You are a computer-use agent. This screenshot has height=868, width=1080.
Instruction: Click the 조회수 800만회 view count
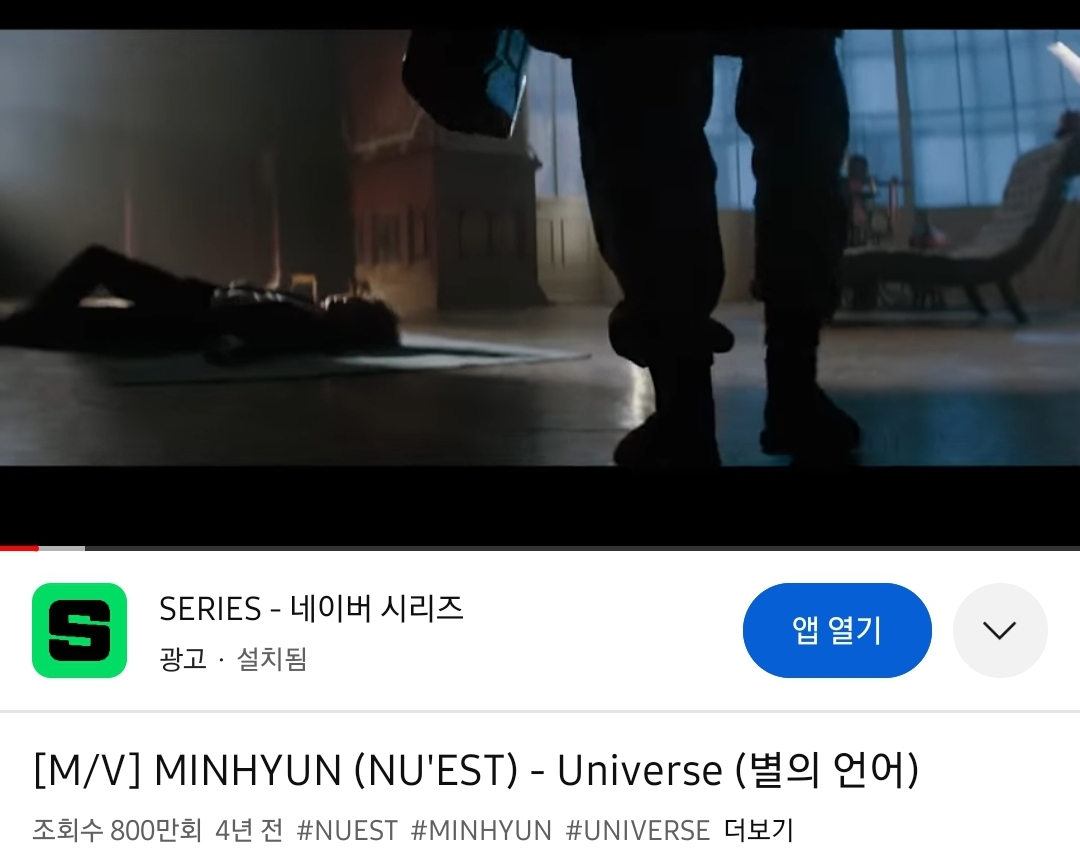pos(117,830)
